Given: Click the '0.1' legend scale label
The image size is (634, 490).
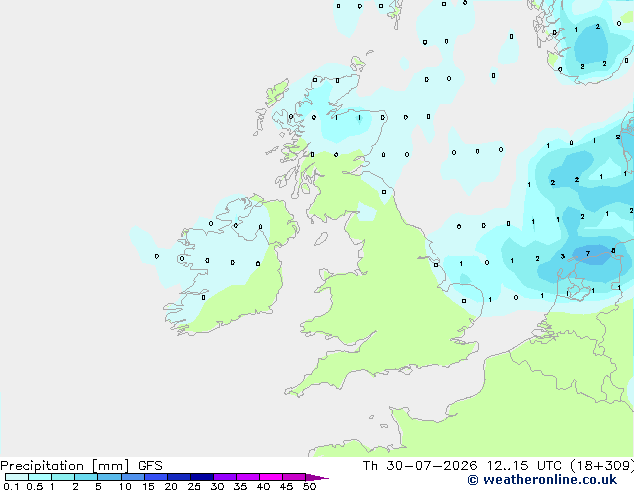Looking at the screenshot, I should [11, 486].
